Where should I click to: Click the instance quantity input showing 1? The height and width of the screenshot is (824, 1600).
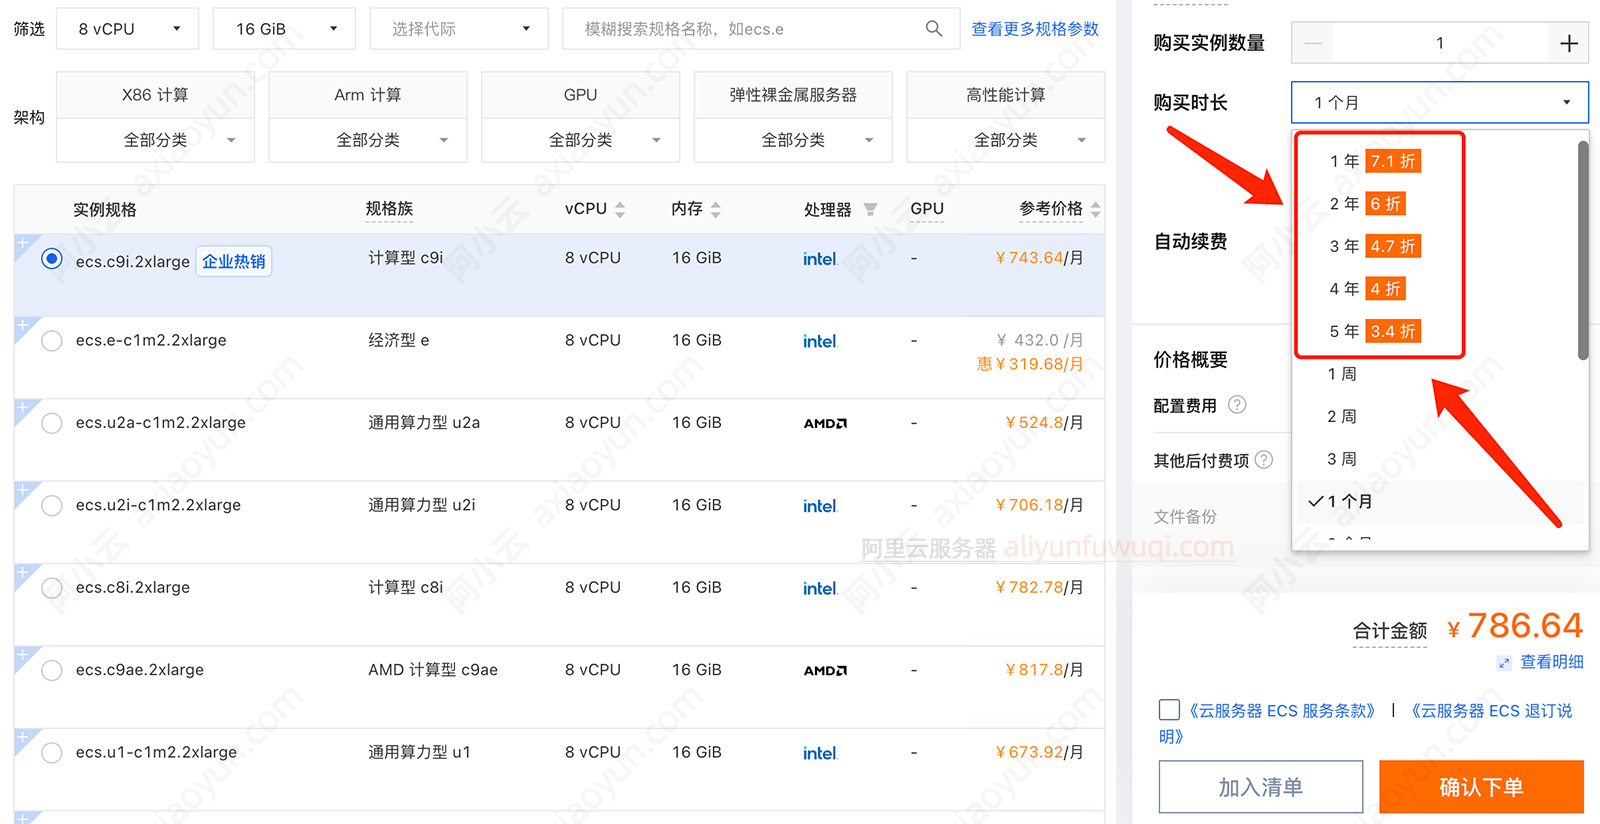click(x=1440, y=43)
